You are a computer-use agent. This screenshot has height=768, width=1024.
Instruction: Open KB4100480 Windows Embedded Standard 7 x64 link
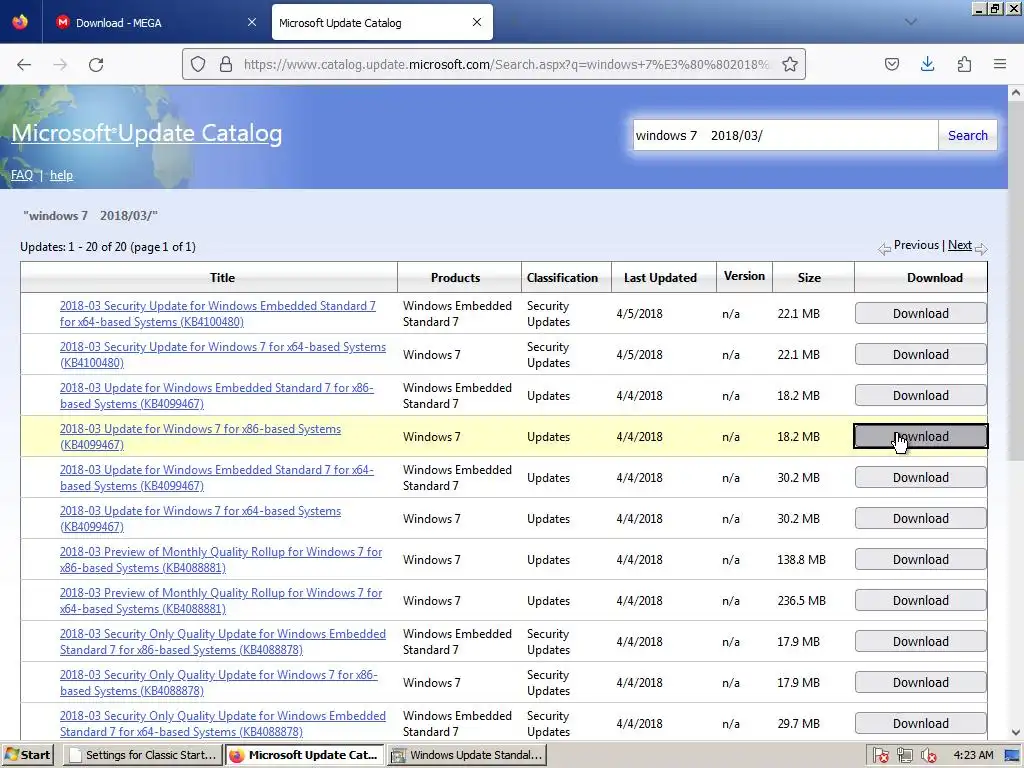[x=217, y=313]
